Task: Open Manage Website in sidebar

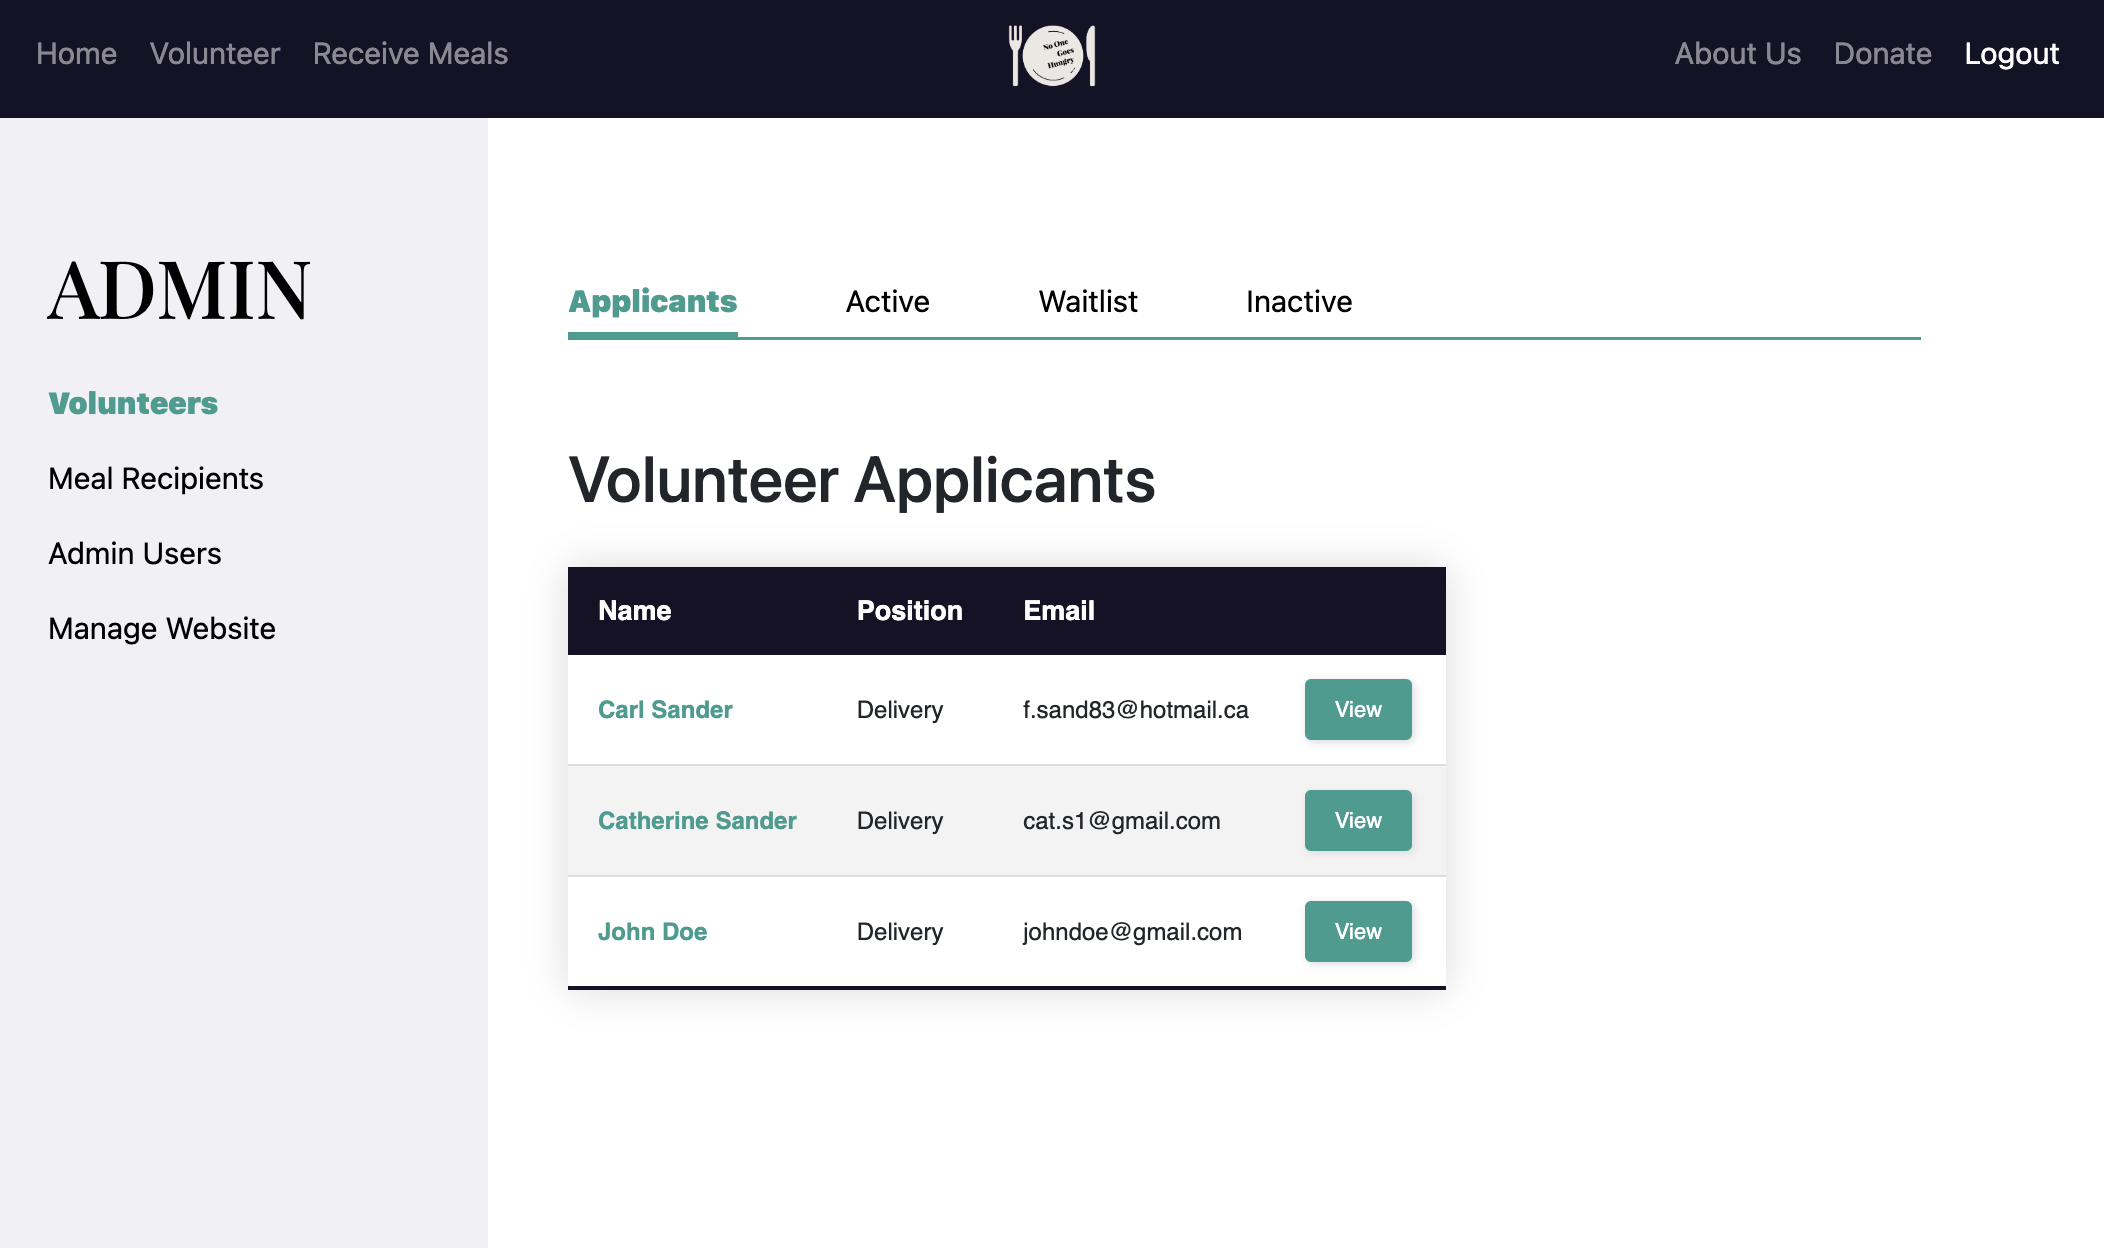Action: (x=161, y=629)
